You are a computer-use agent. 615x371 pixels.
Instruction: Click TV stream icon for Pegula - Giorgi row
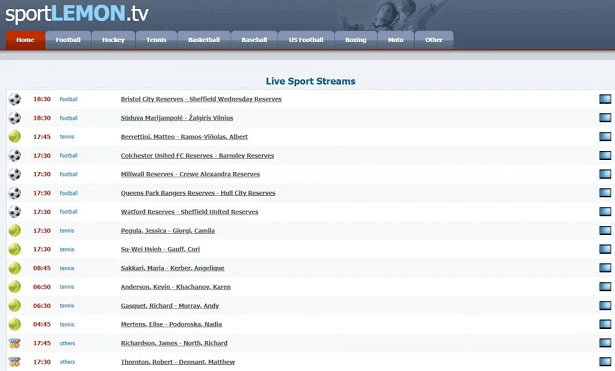point(605,230)
